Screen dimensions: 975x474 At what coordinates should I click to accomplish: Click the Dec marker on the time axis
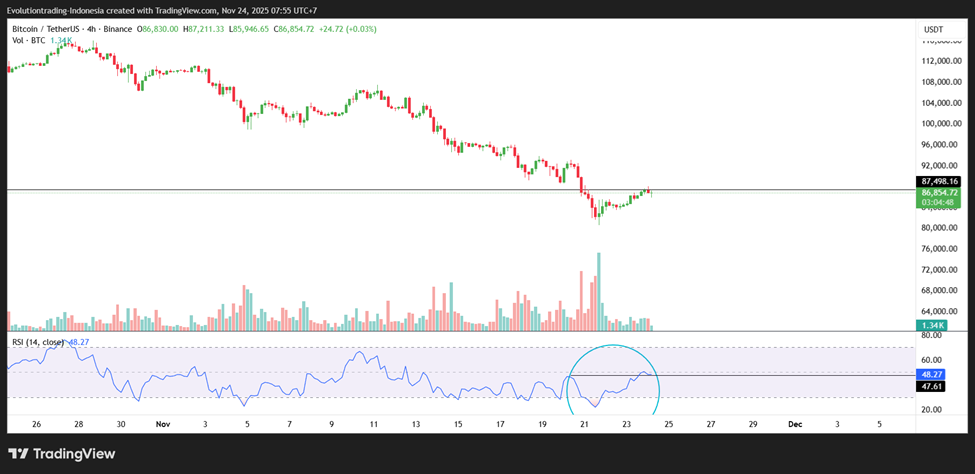(795, 424)
